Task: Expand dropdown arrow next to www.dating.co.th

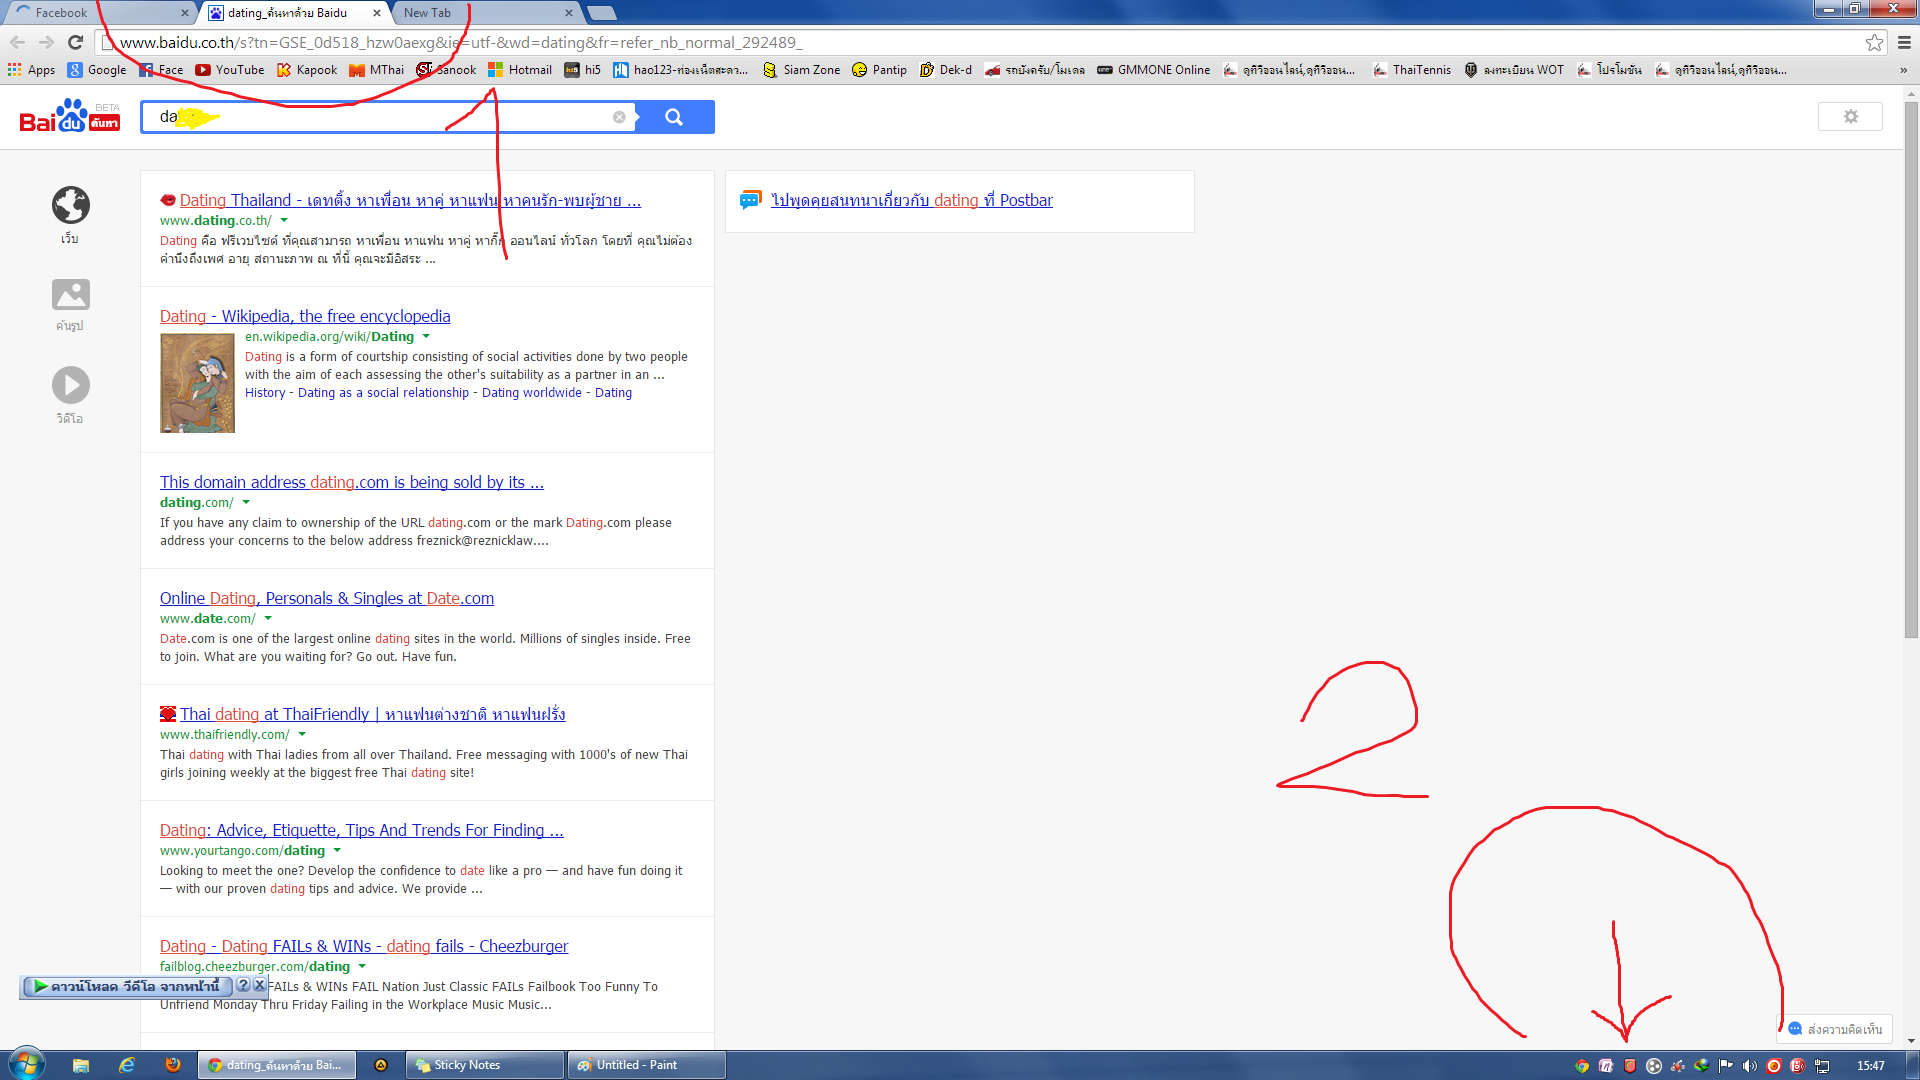Action: (284, 220)
